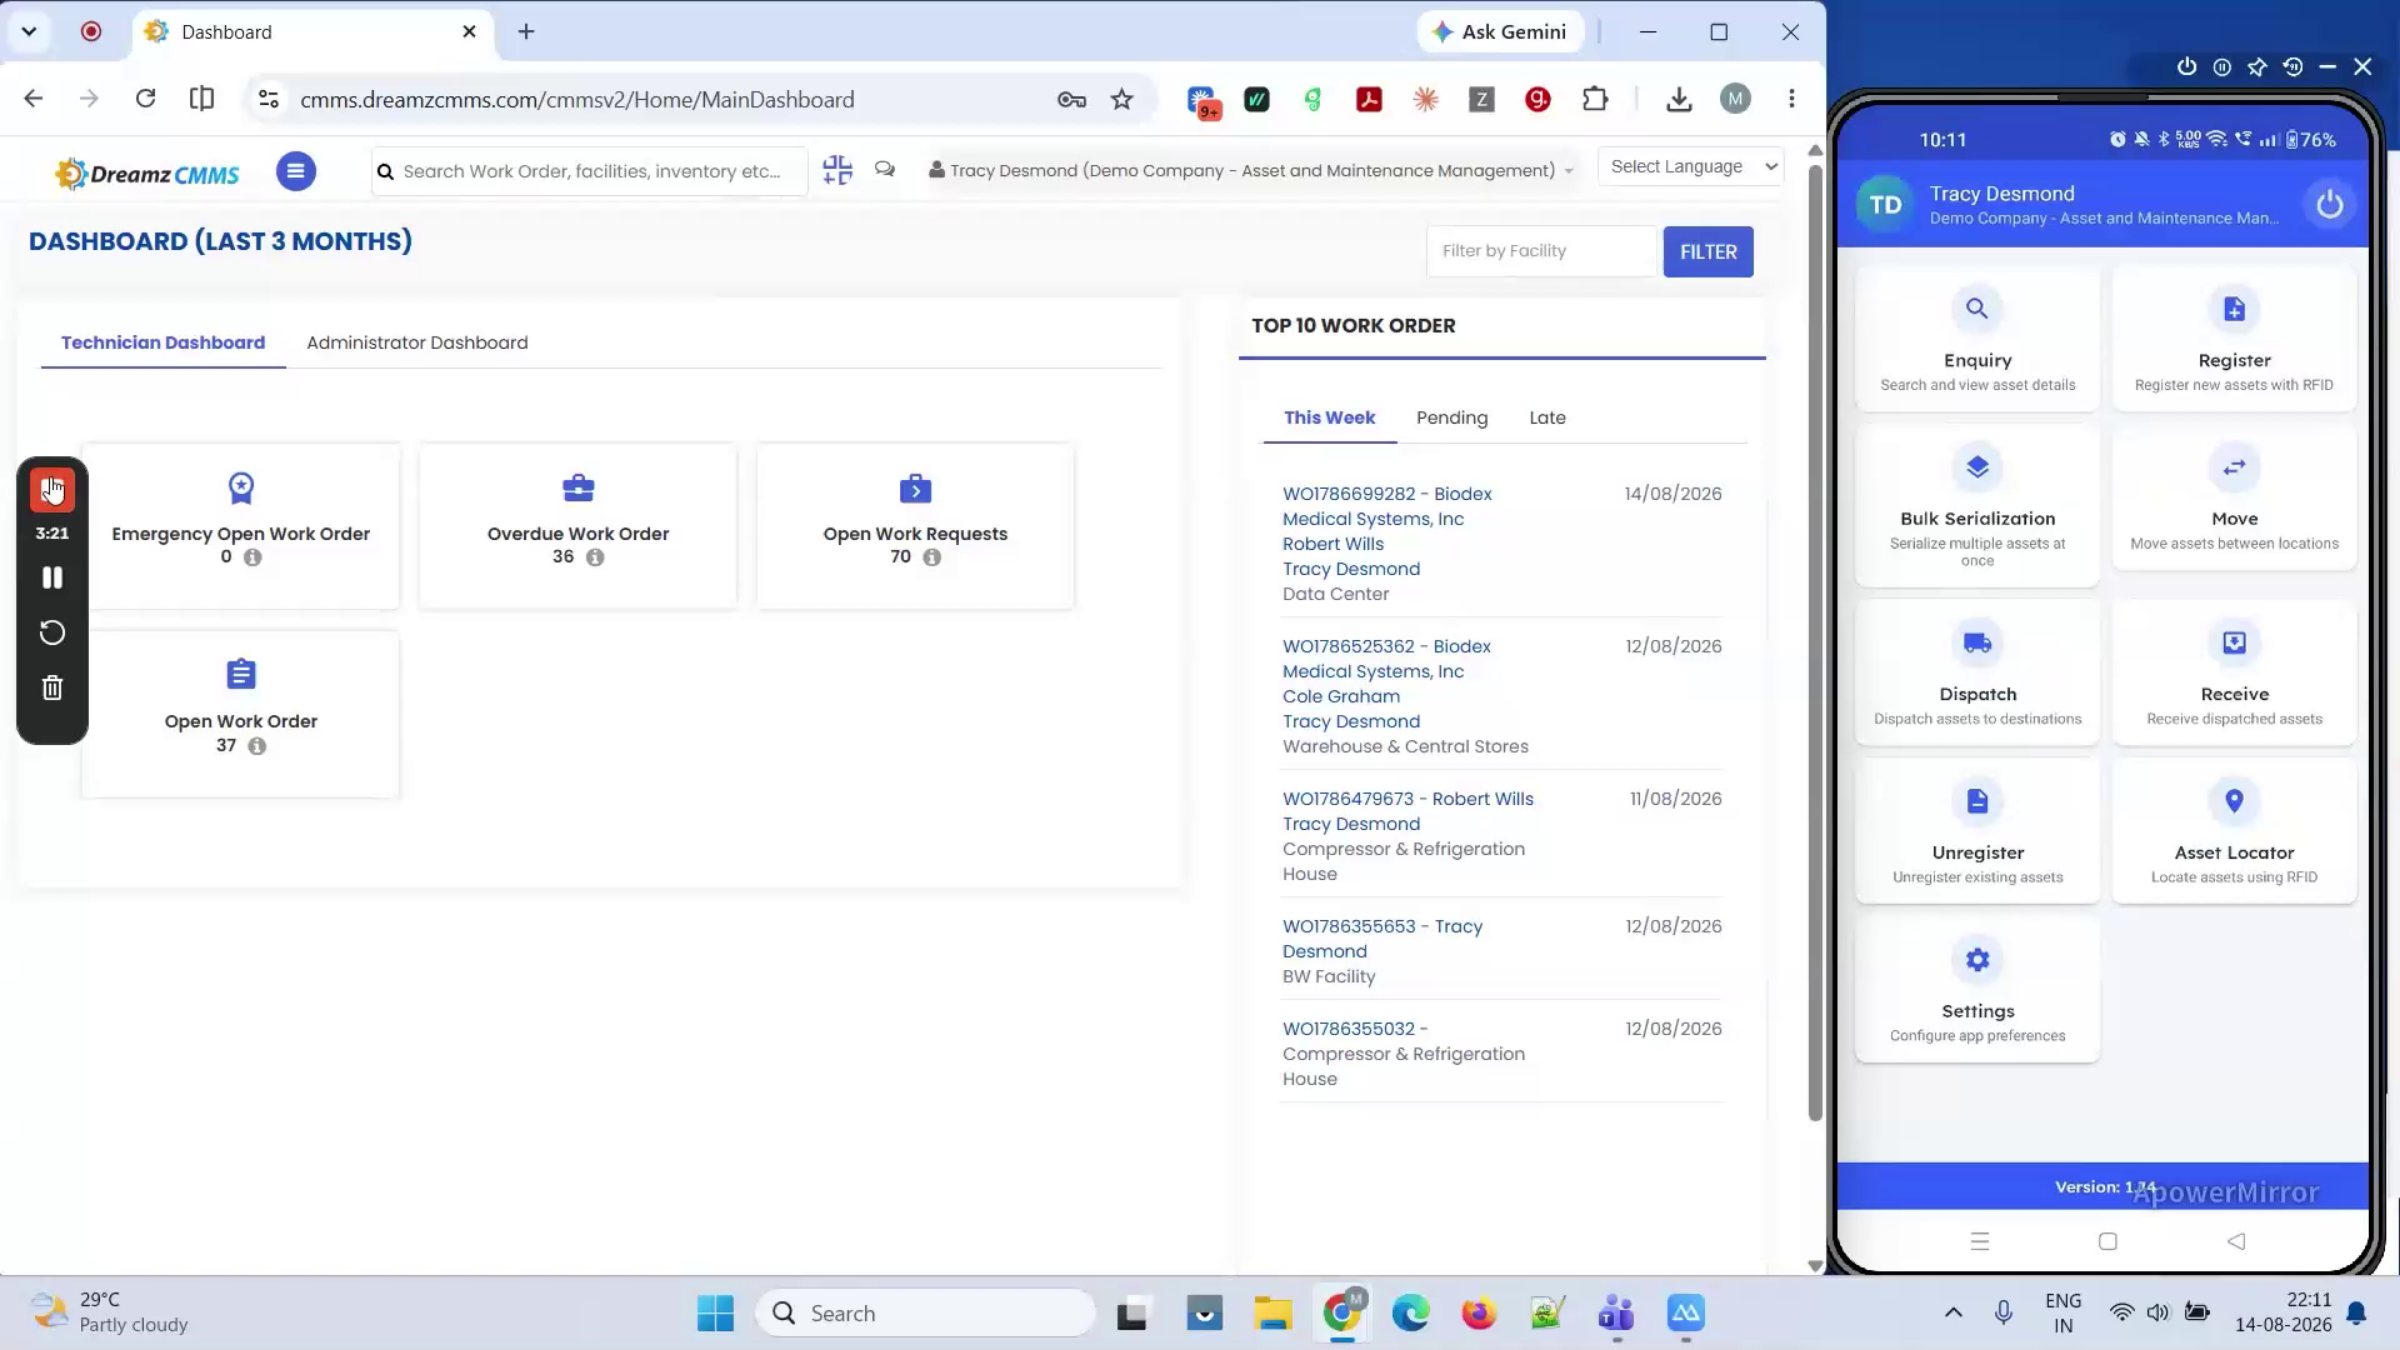
Task: Click the Ask Gemini button
Action: point(1500,32)
